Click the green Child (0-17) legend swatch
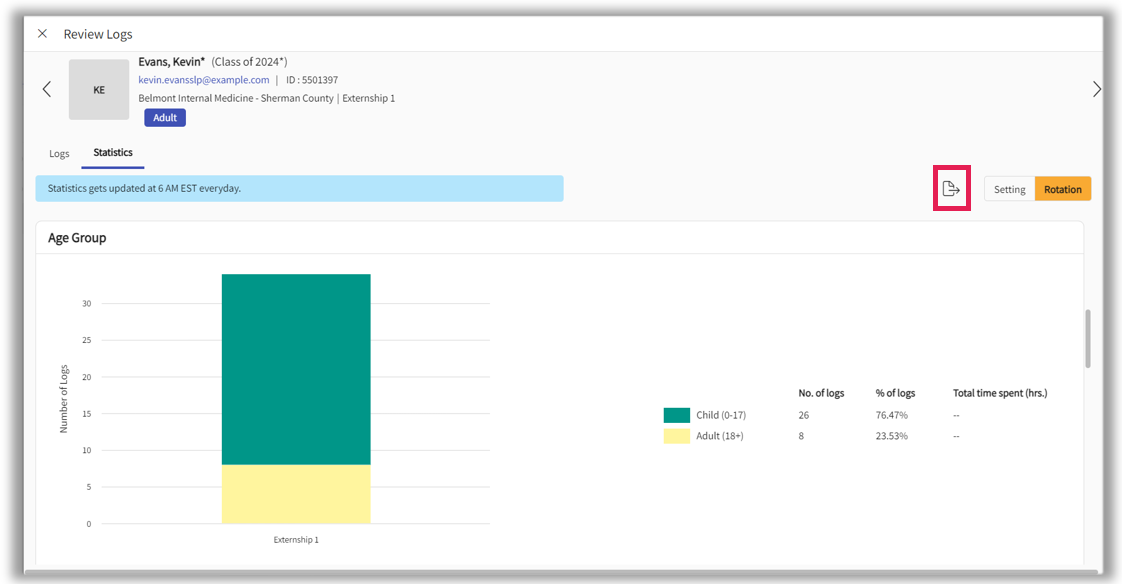 point(676,415)
